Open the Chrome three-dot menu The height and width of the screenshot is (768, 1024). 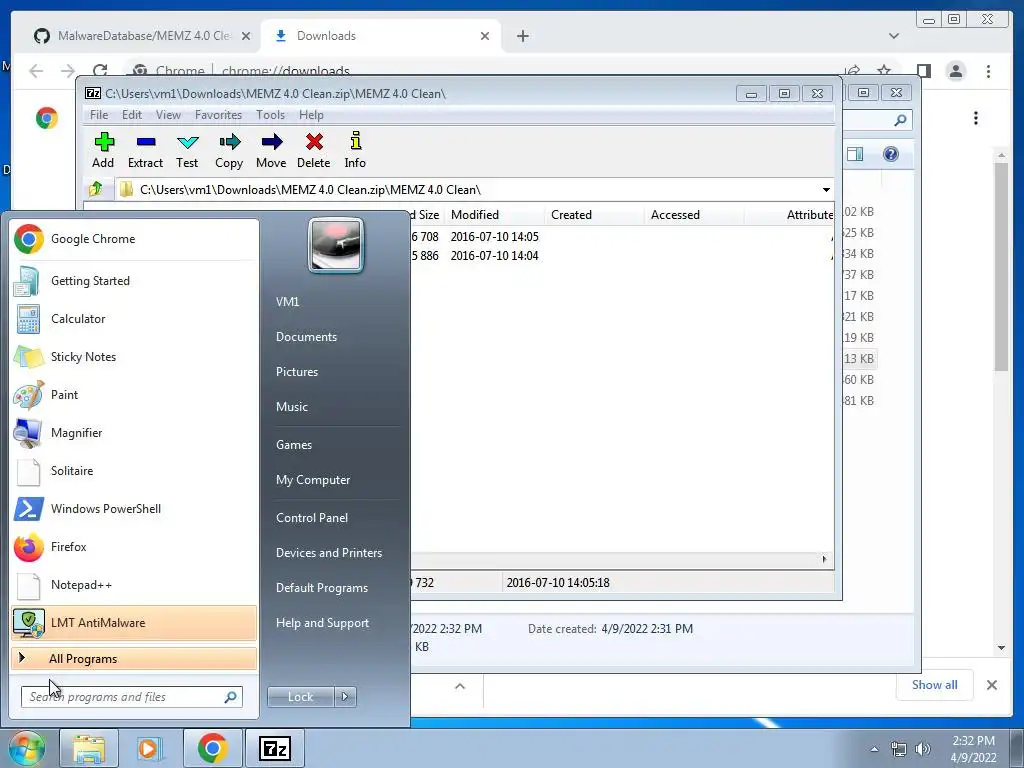[x=988, y=71]
